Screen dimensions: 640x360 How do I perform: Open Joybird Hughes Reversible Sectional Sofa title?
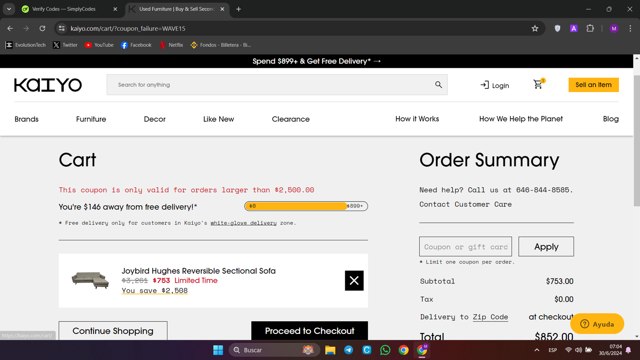tap(198, 271)
